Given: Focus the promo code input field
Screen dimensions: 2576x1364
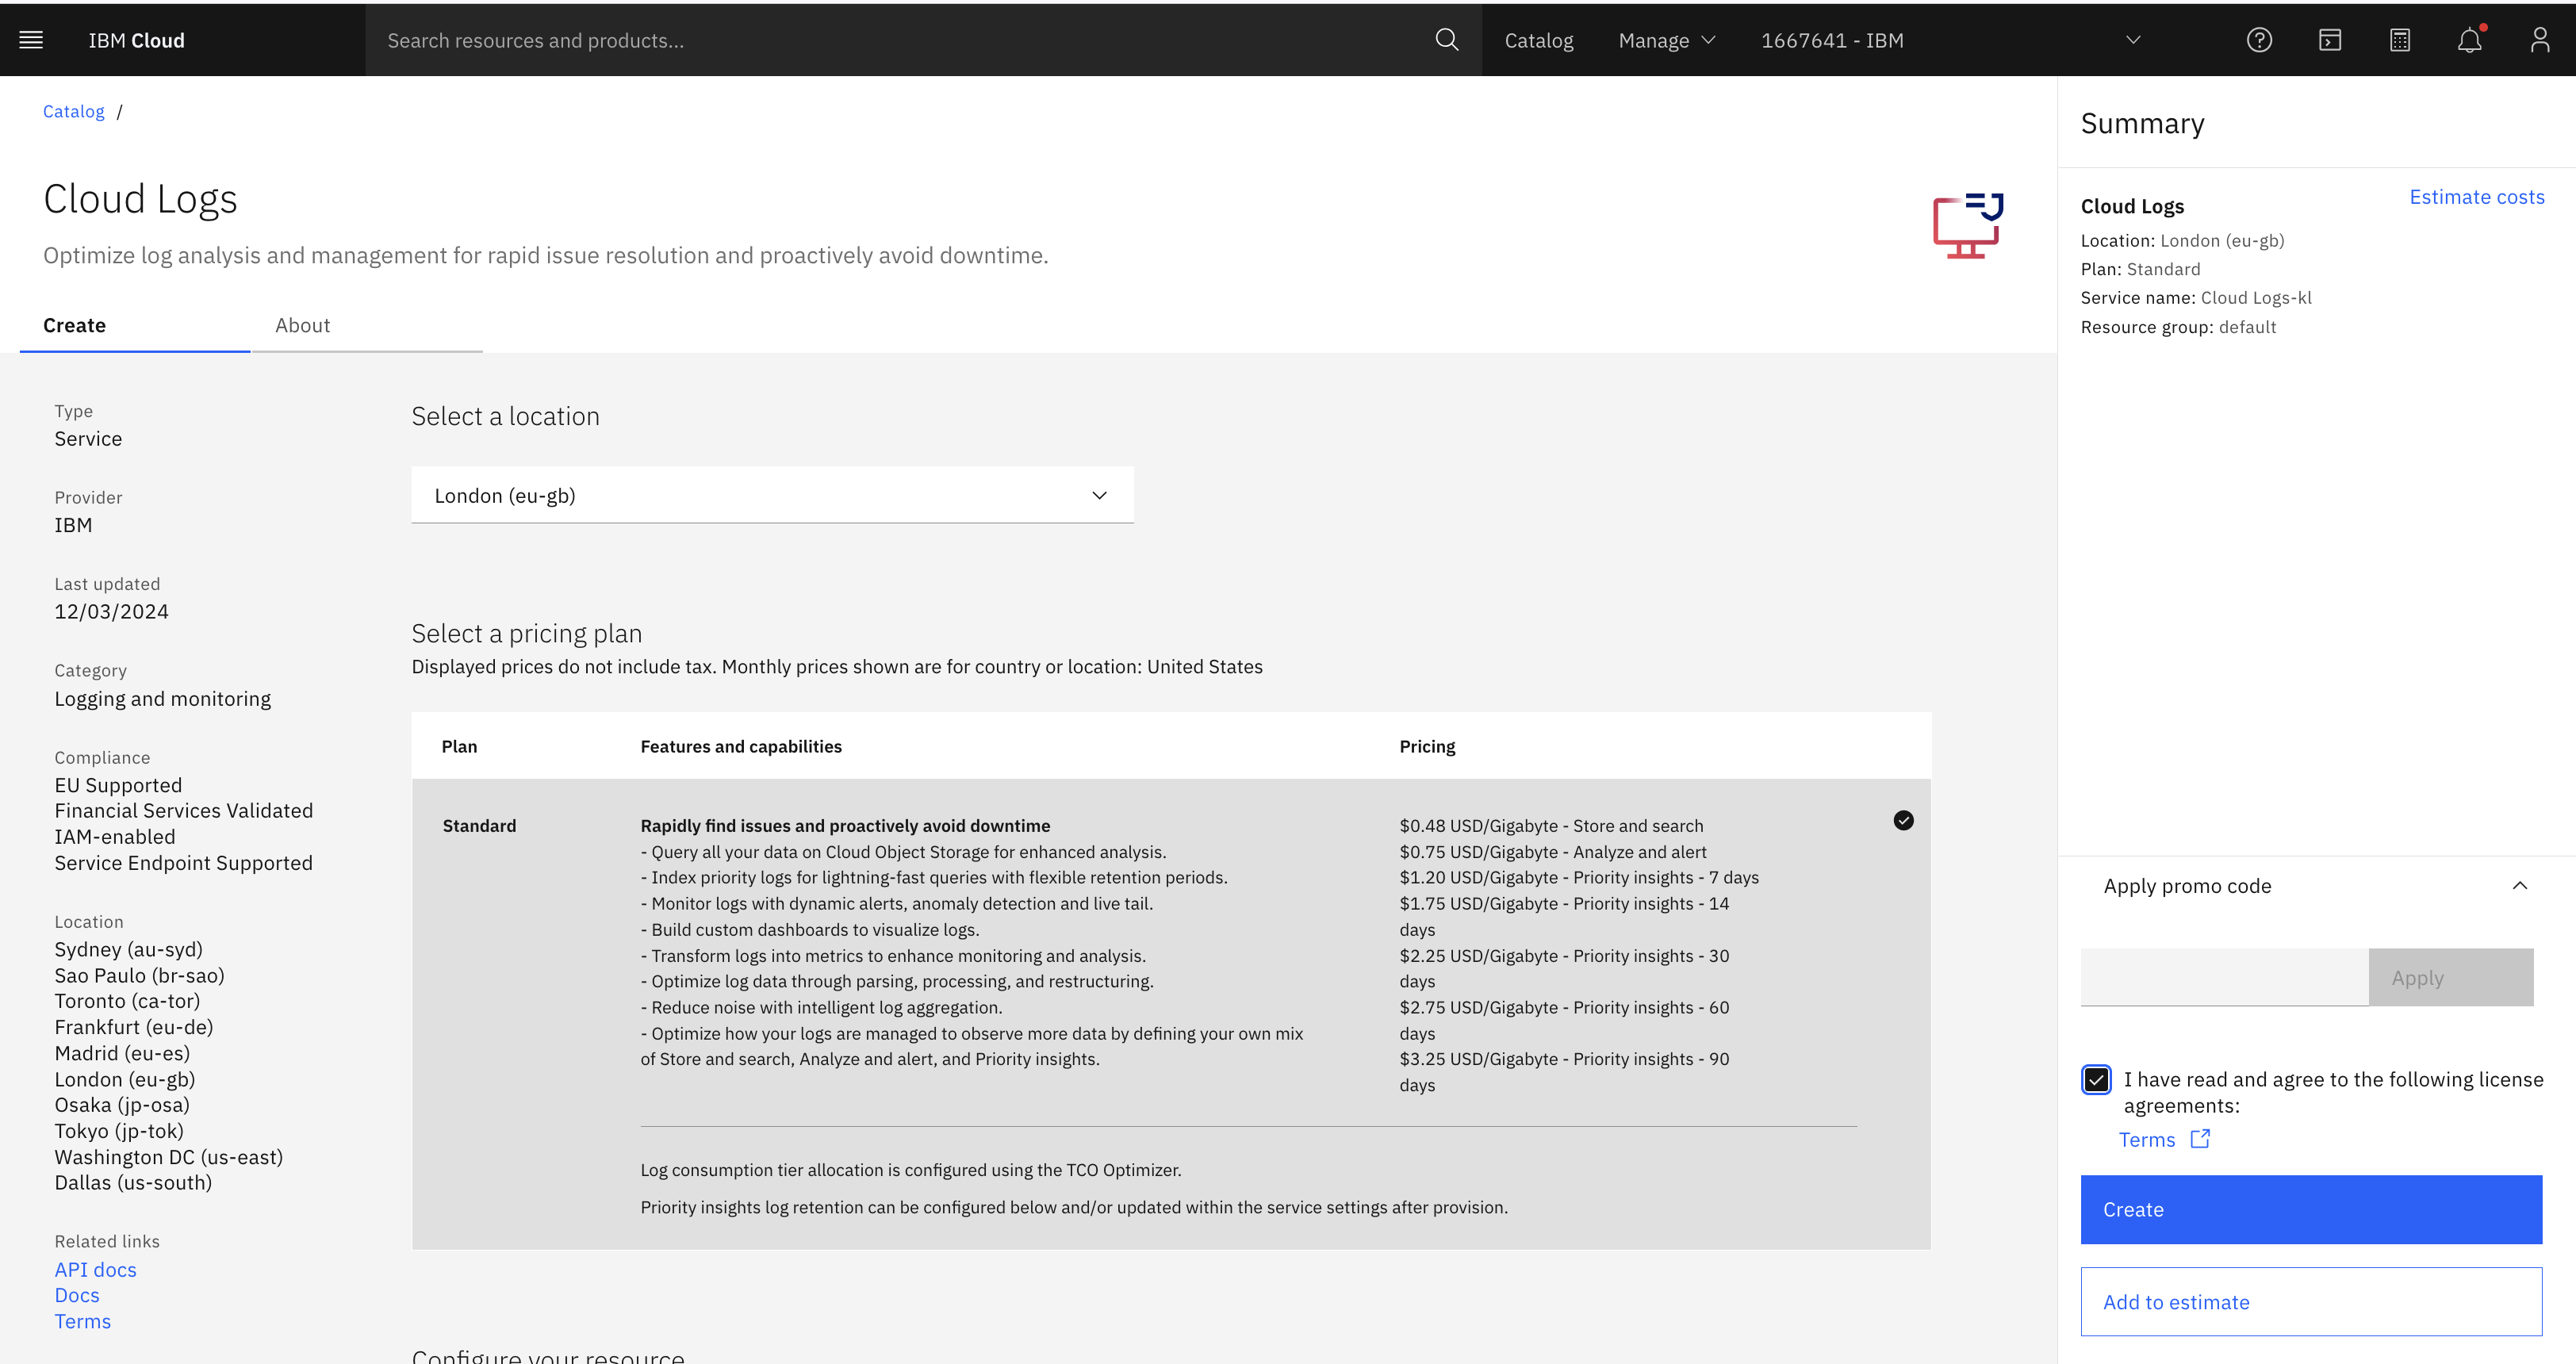Looking at the screenshot, I should (2224, 978).
